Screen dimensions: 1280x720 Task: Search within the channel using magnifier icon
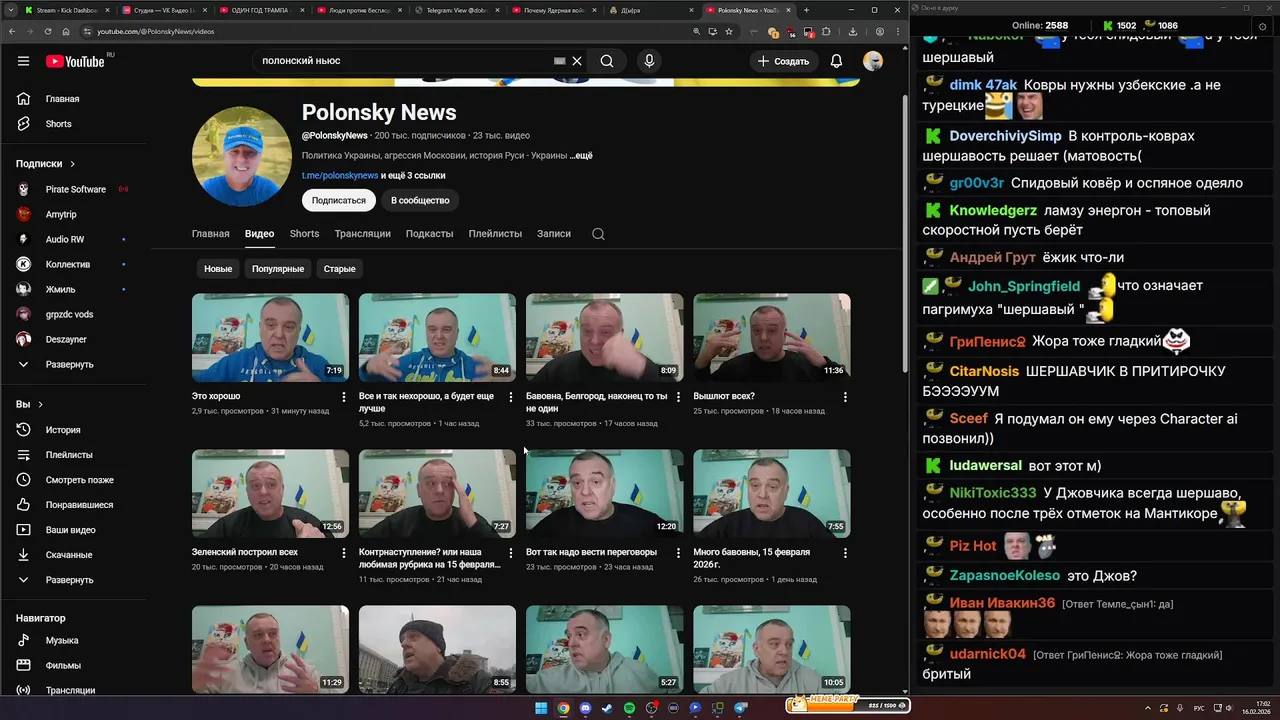(x=598, y=234)
